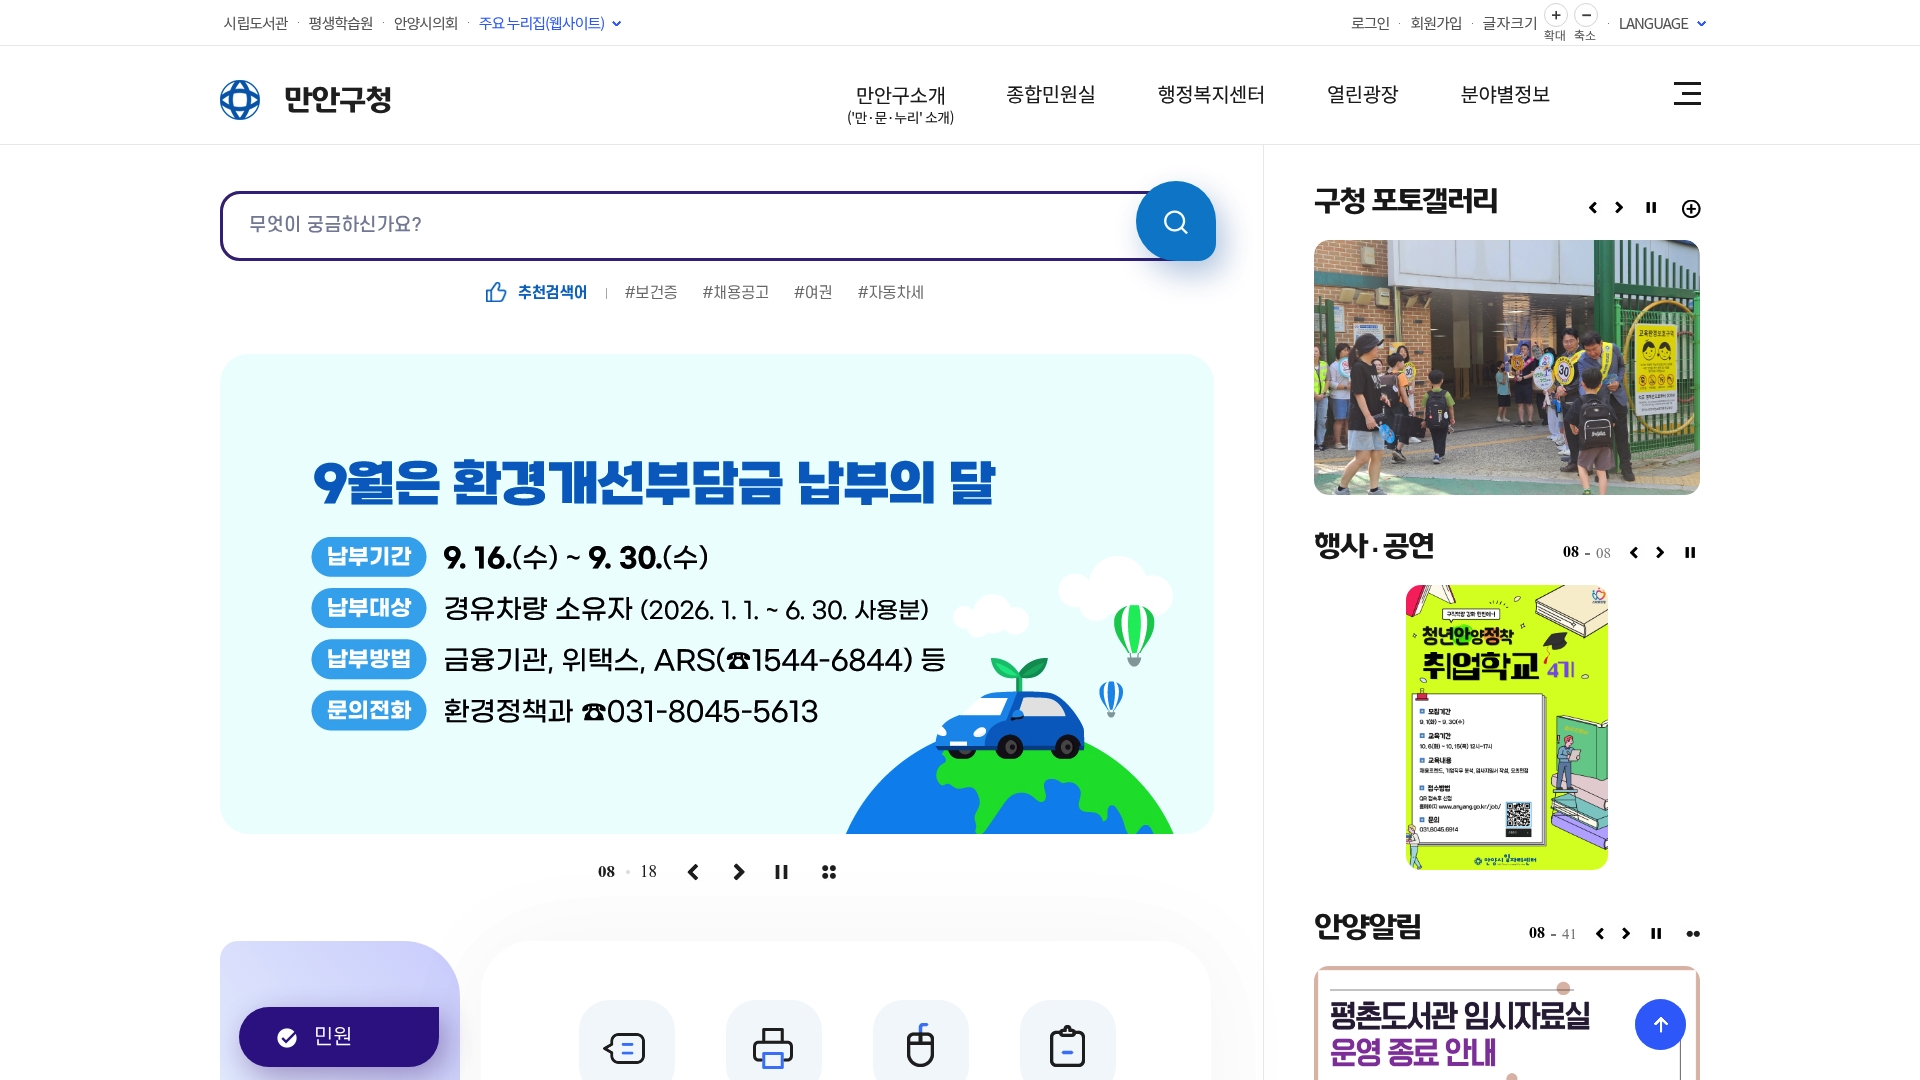Select the #채용공고 search keyword
This screenshot has width=1920, height=1080.
[x=735, y=292]
